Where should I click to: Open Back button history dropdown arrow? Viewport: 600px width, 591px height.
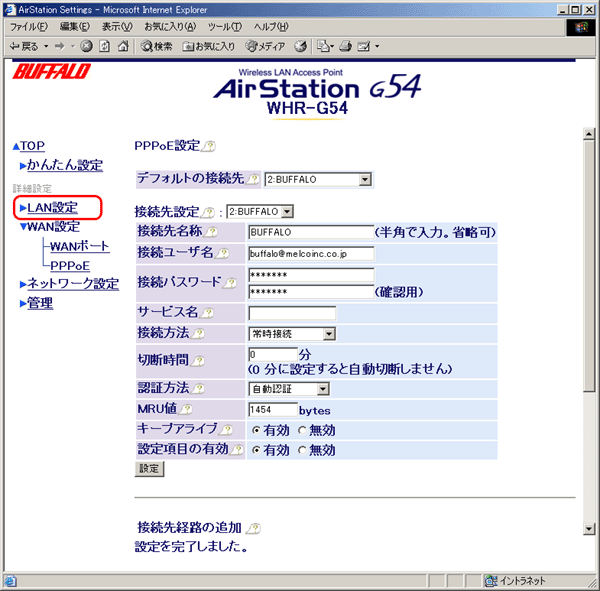tap(46, 46)
